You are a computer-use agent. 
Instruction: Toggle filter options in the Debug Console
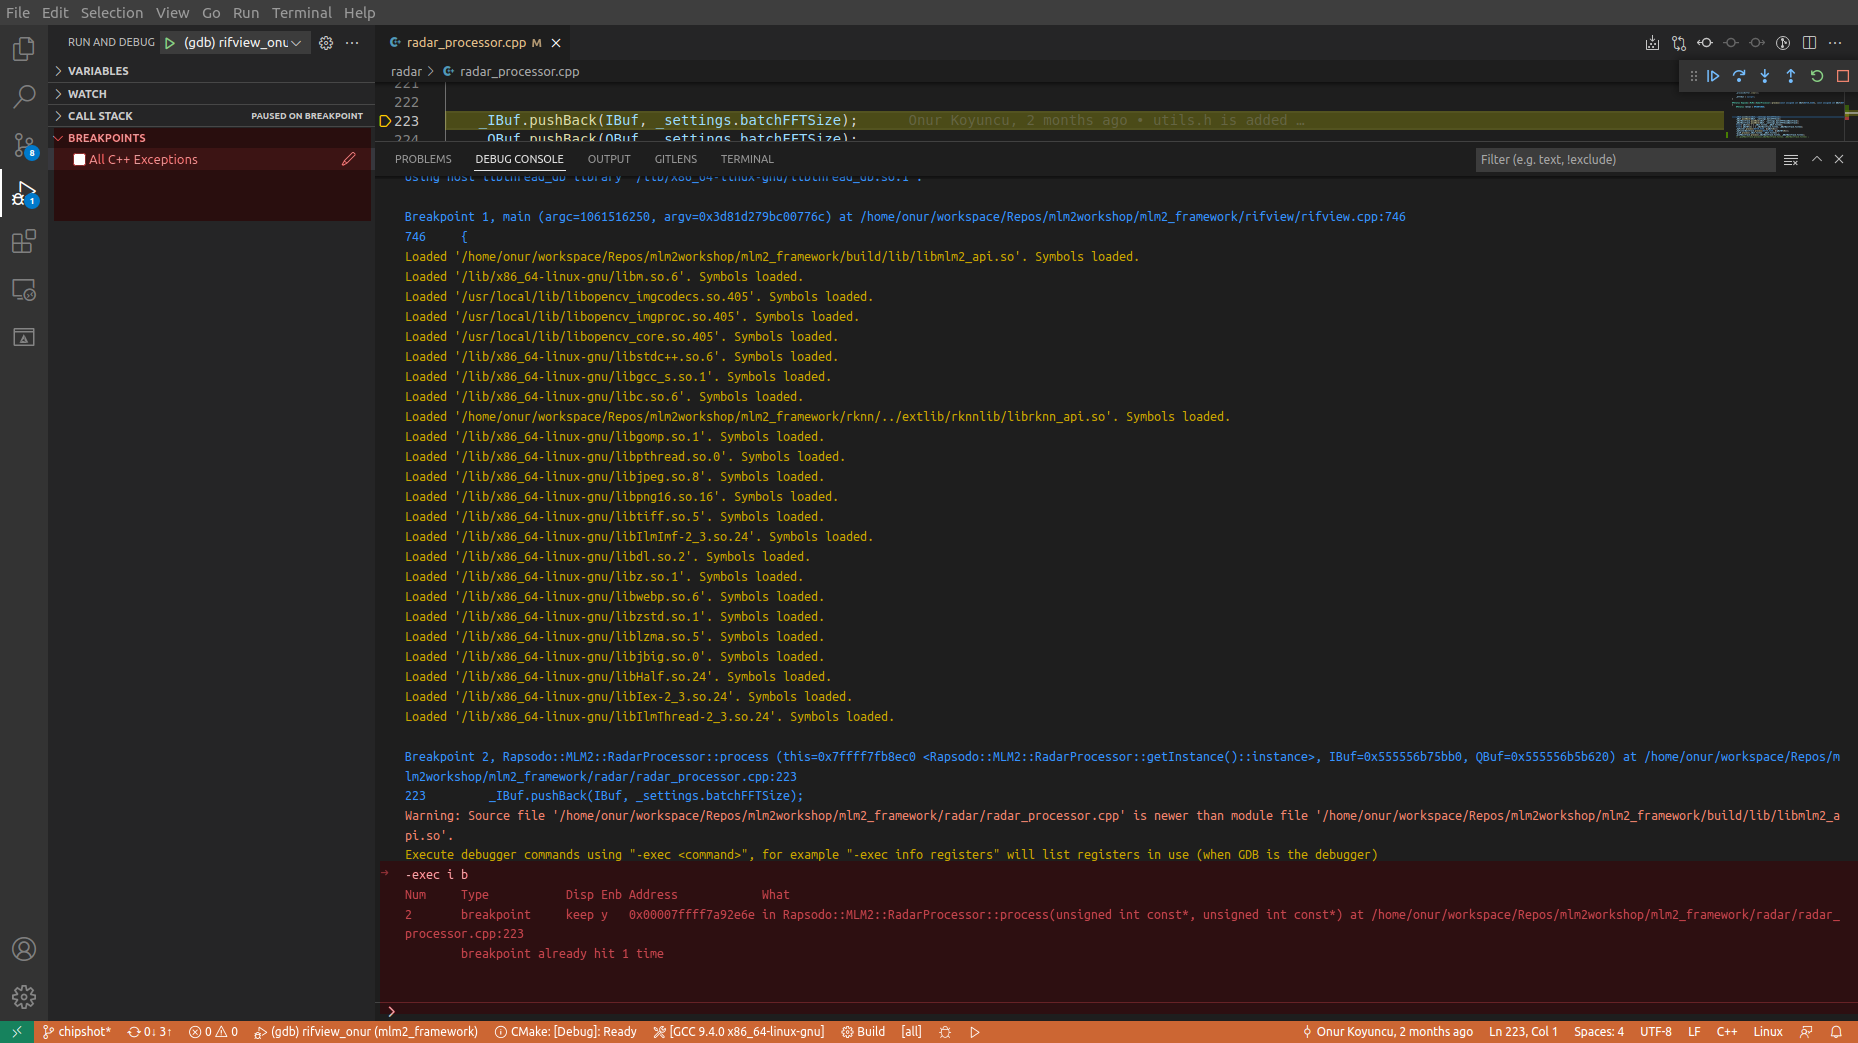click(x=1790, y=159)
